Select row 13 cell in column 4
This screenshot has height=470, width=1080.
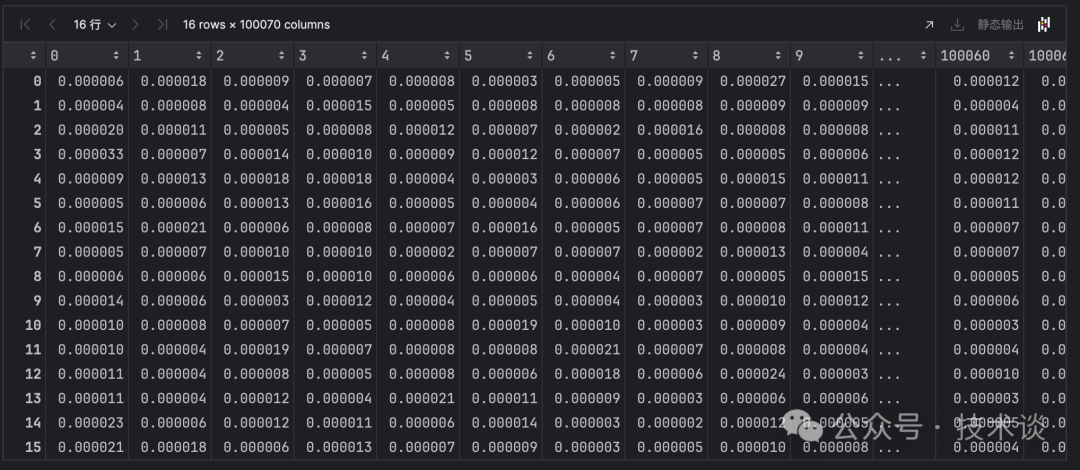(x=422, y=398)
